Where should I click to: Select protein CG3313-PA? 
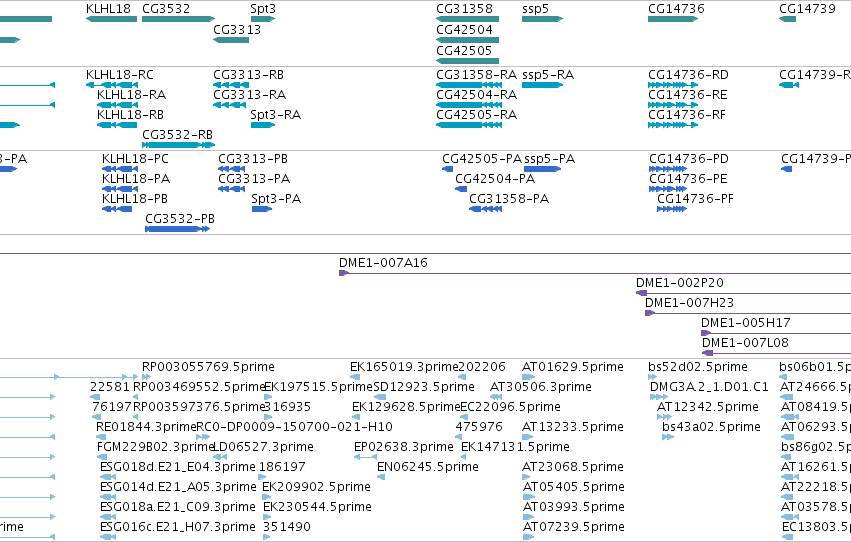(x=231, y=189)
